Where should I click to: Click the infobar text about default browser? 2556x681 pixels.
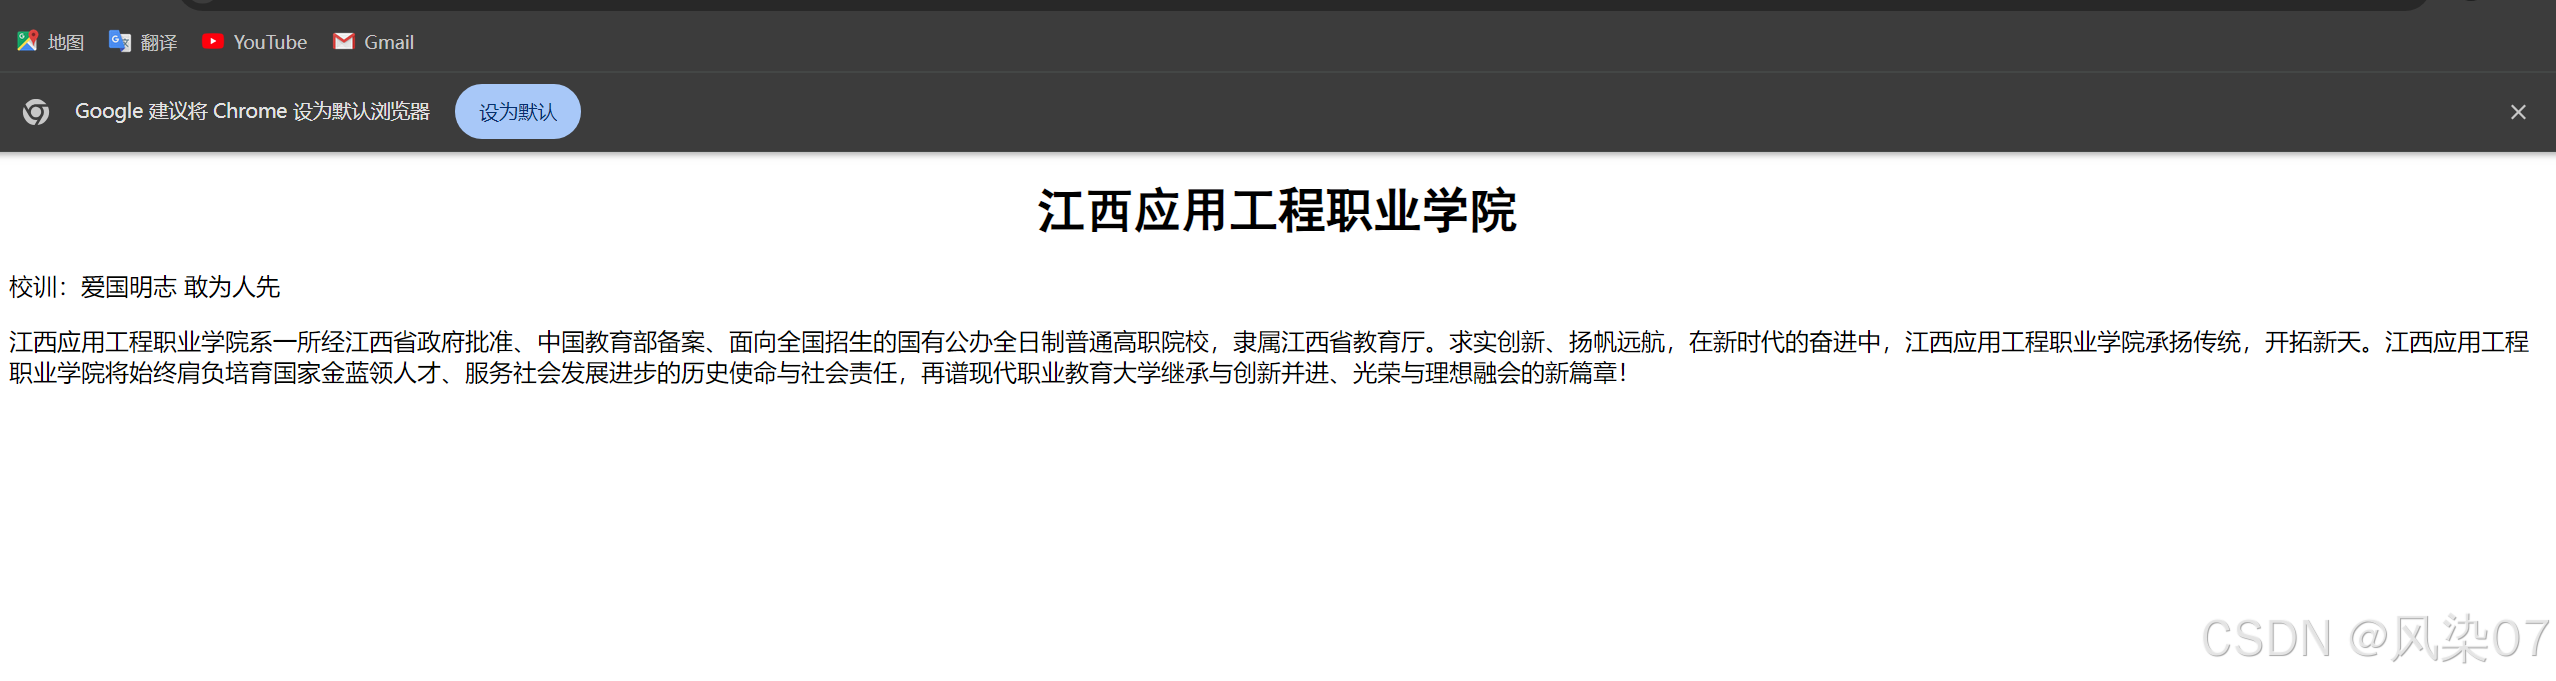(x=252, y=111)
